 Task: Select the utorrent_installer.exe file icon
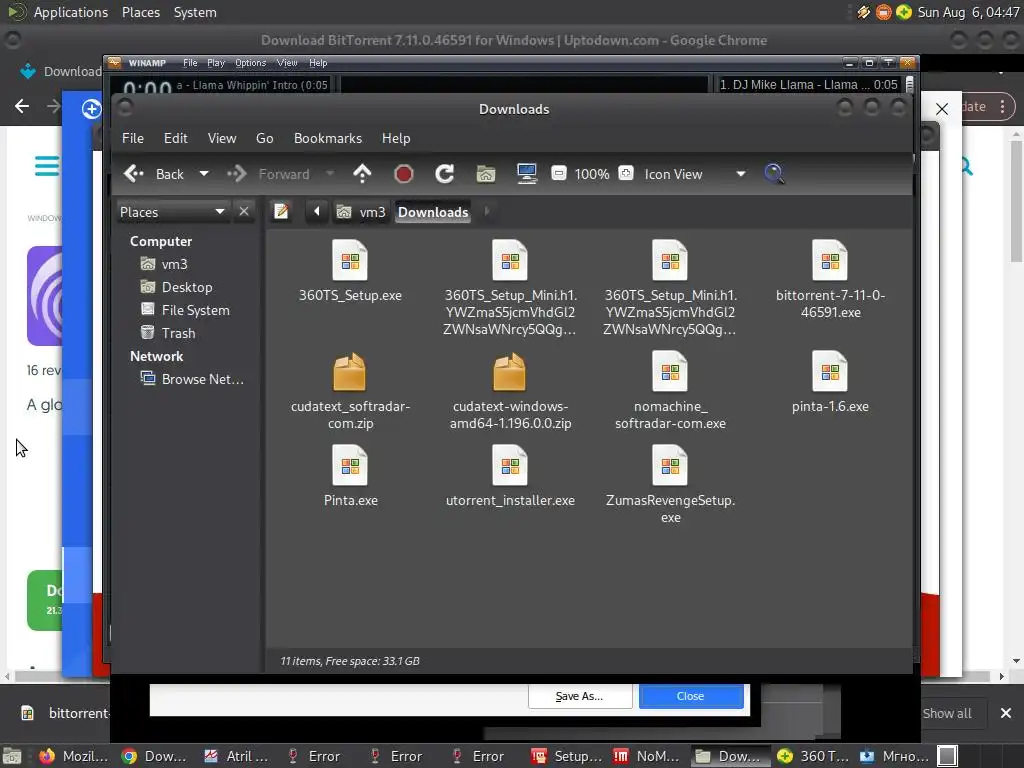510,465
